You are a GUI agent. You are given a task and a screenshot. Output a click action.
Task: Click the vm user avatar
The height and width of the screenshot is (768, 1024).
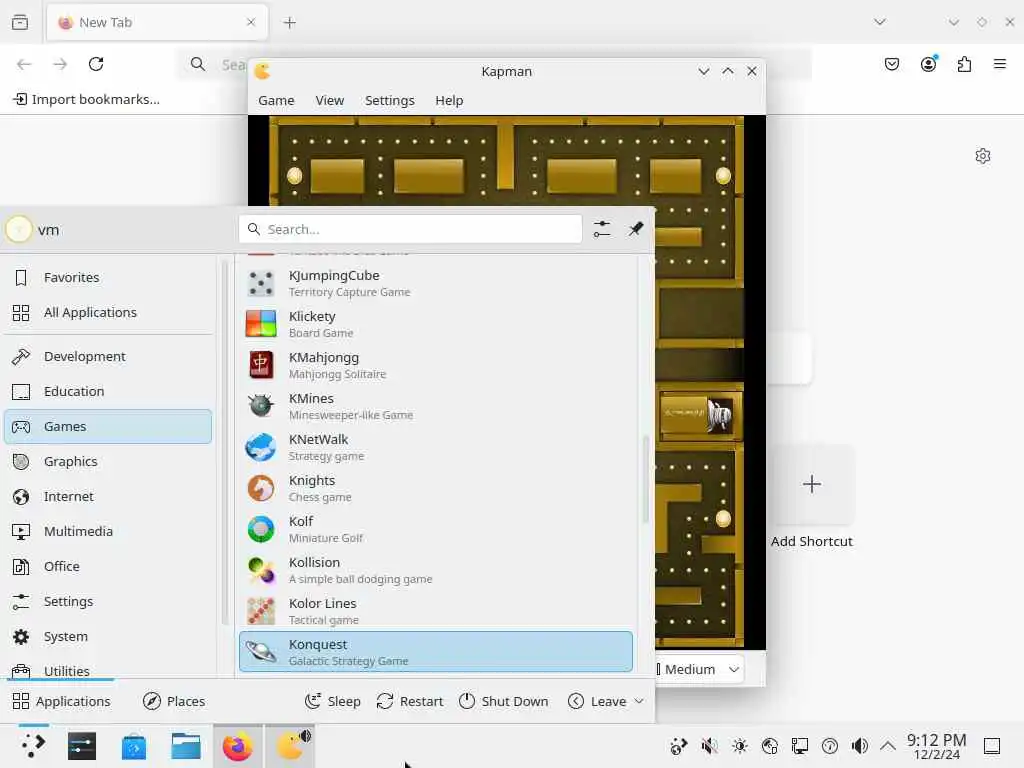pyautogui.click(x=18, y=229)
